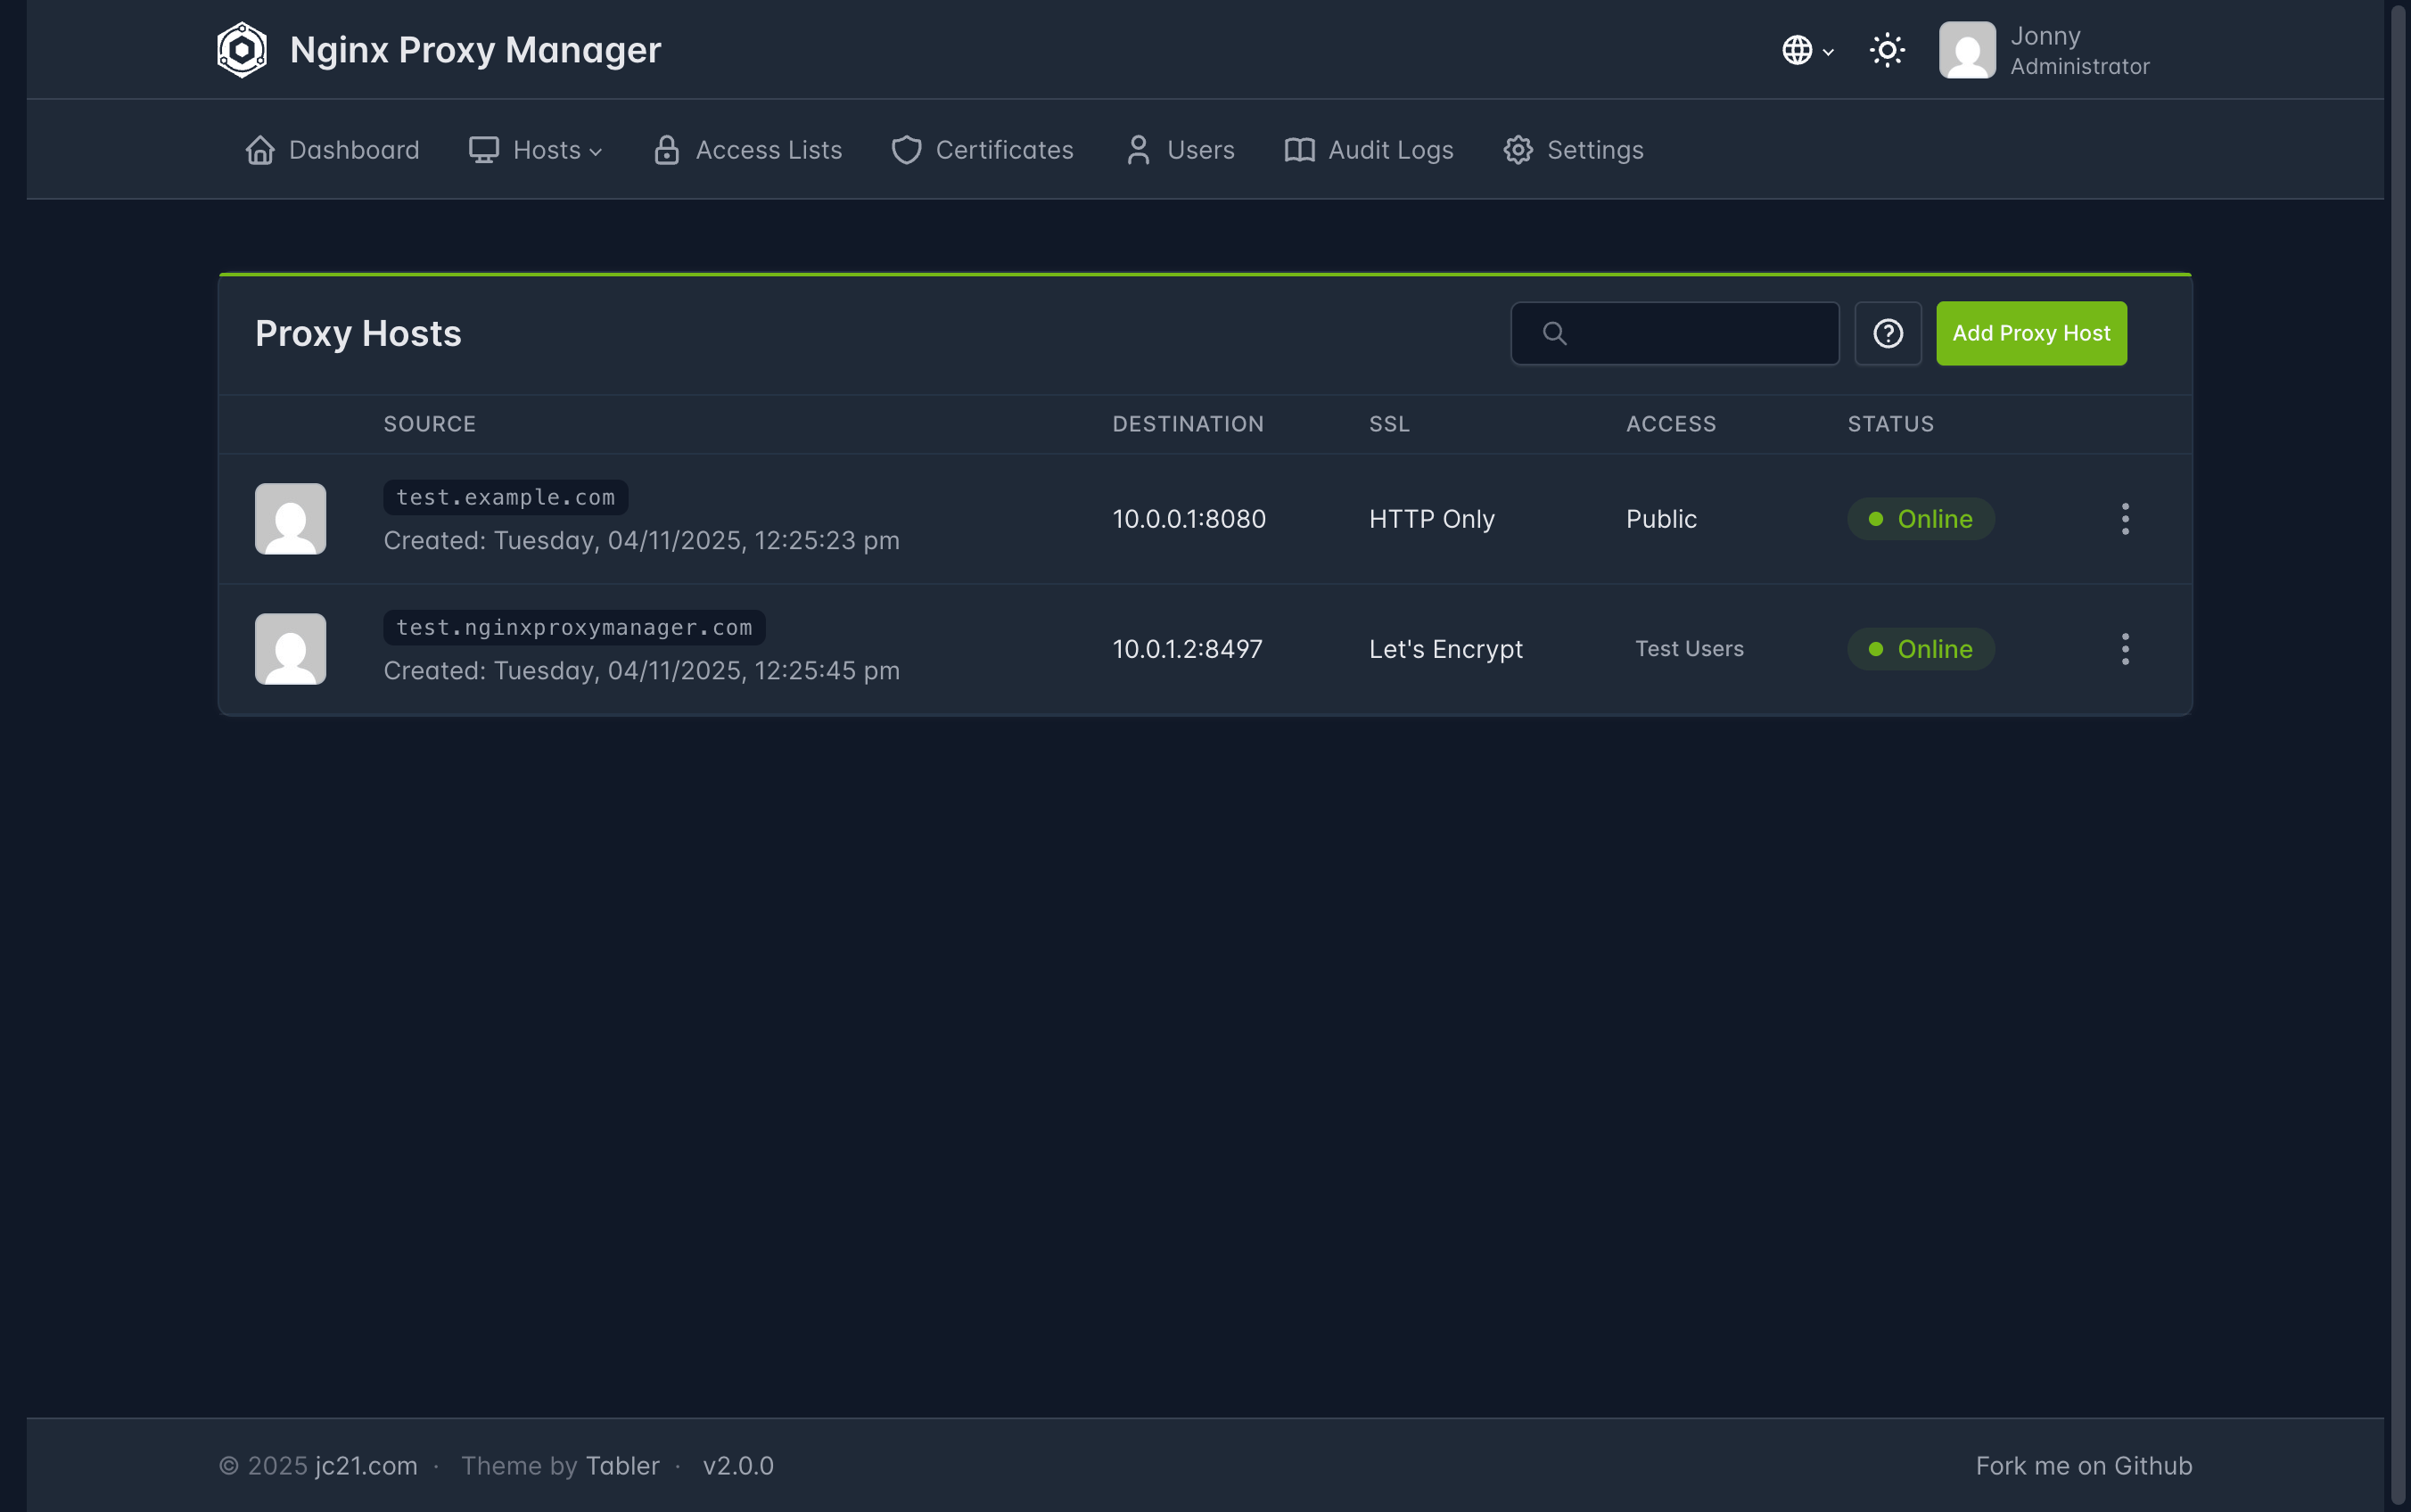The image size is (2411, 1512).
Task: Open Settings from navigation bar
Action: coord(1574,150)
